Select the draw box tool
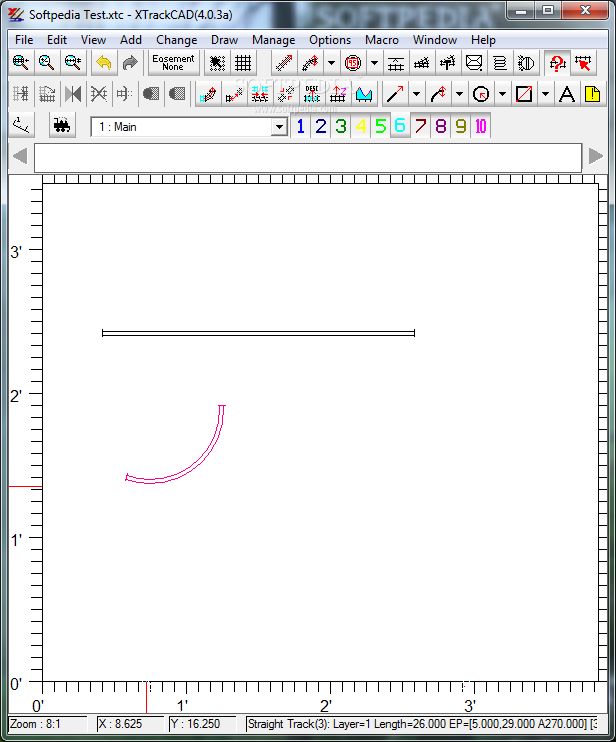This screenshot has height=742, width=616. 524,94
